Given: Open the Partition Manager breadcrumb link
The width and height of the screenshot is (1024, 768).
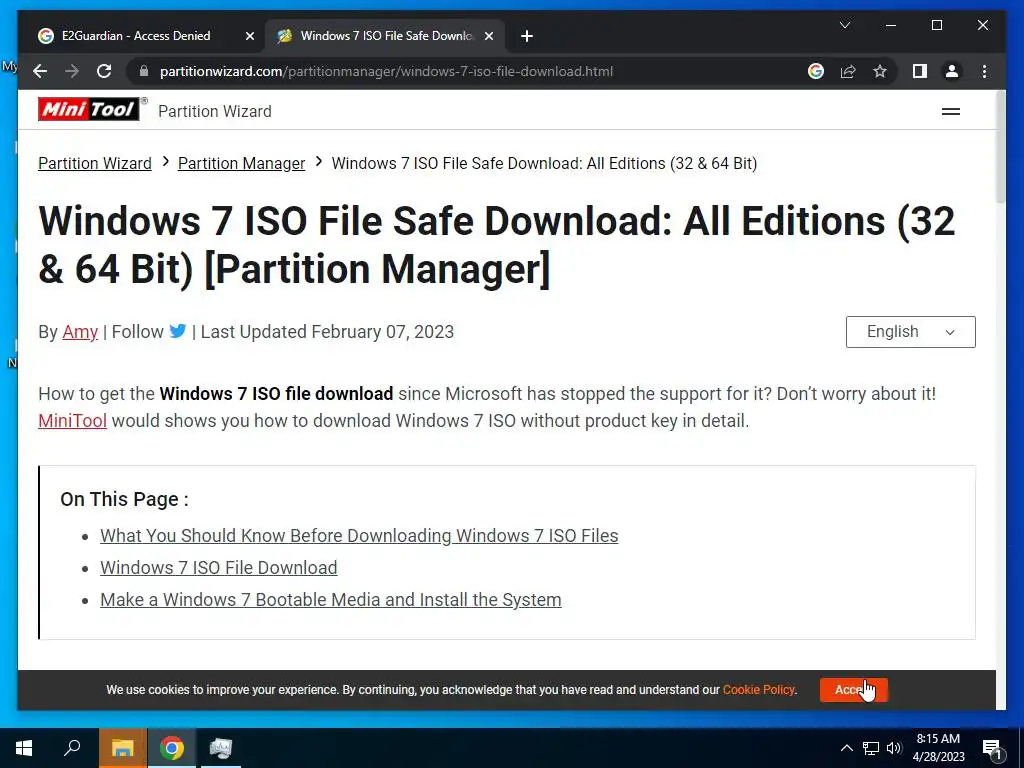Looking at the screenshot, I should [241, 163].
